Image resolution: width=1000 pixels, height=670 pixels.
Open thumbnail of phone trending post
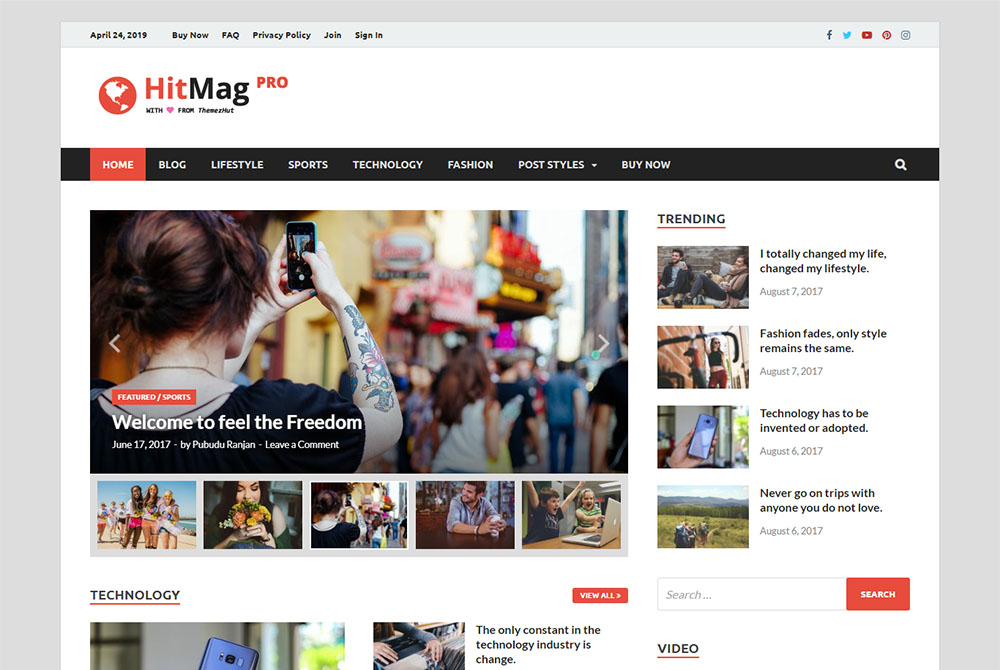(703, 437)
